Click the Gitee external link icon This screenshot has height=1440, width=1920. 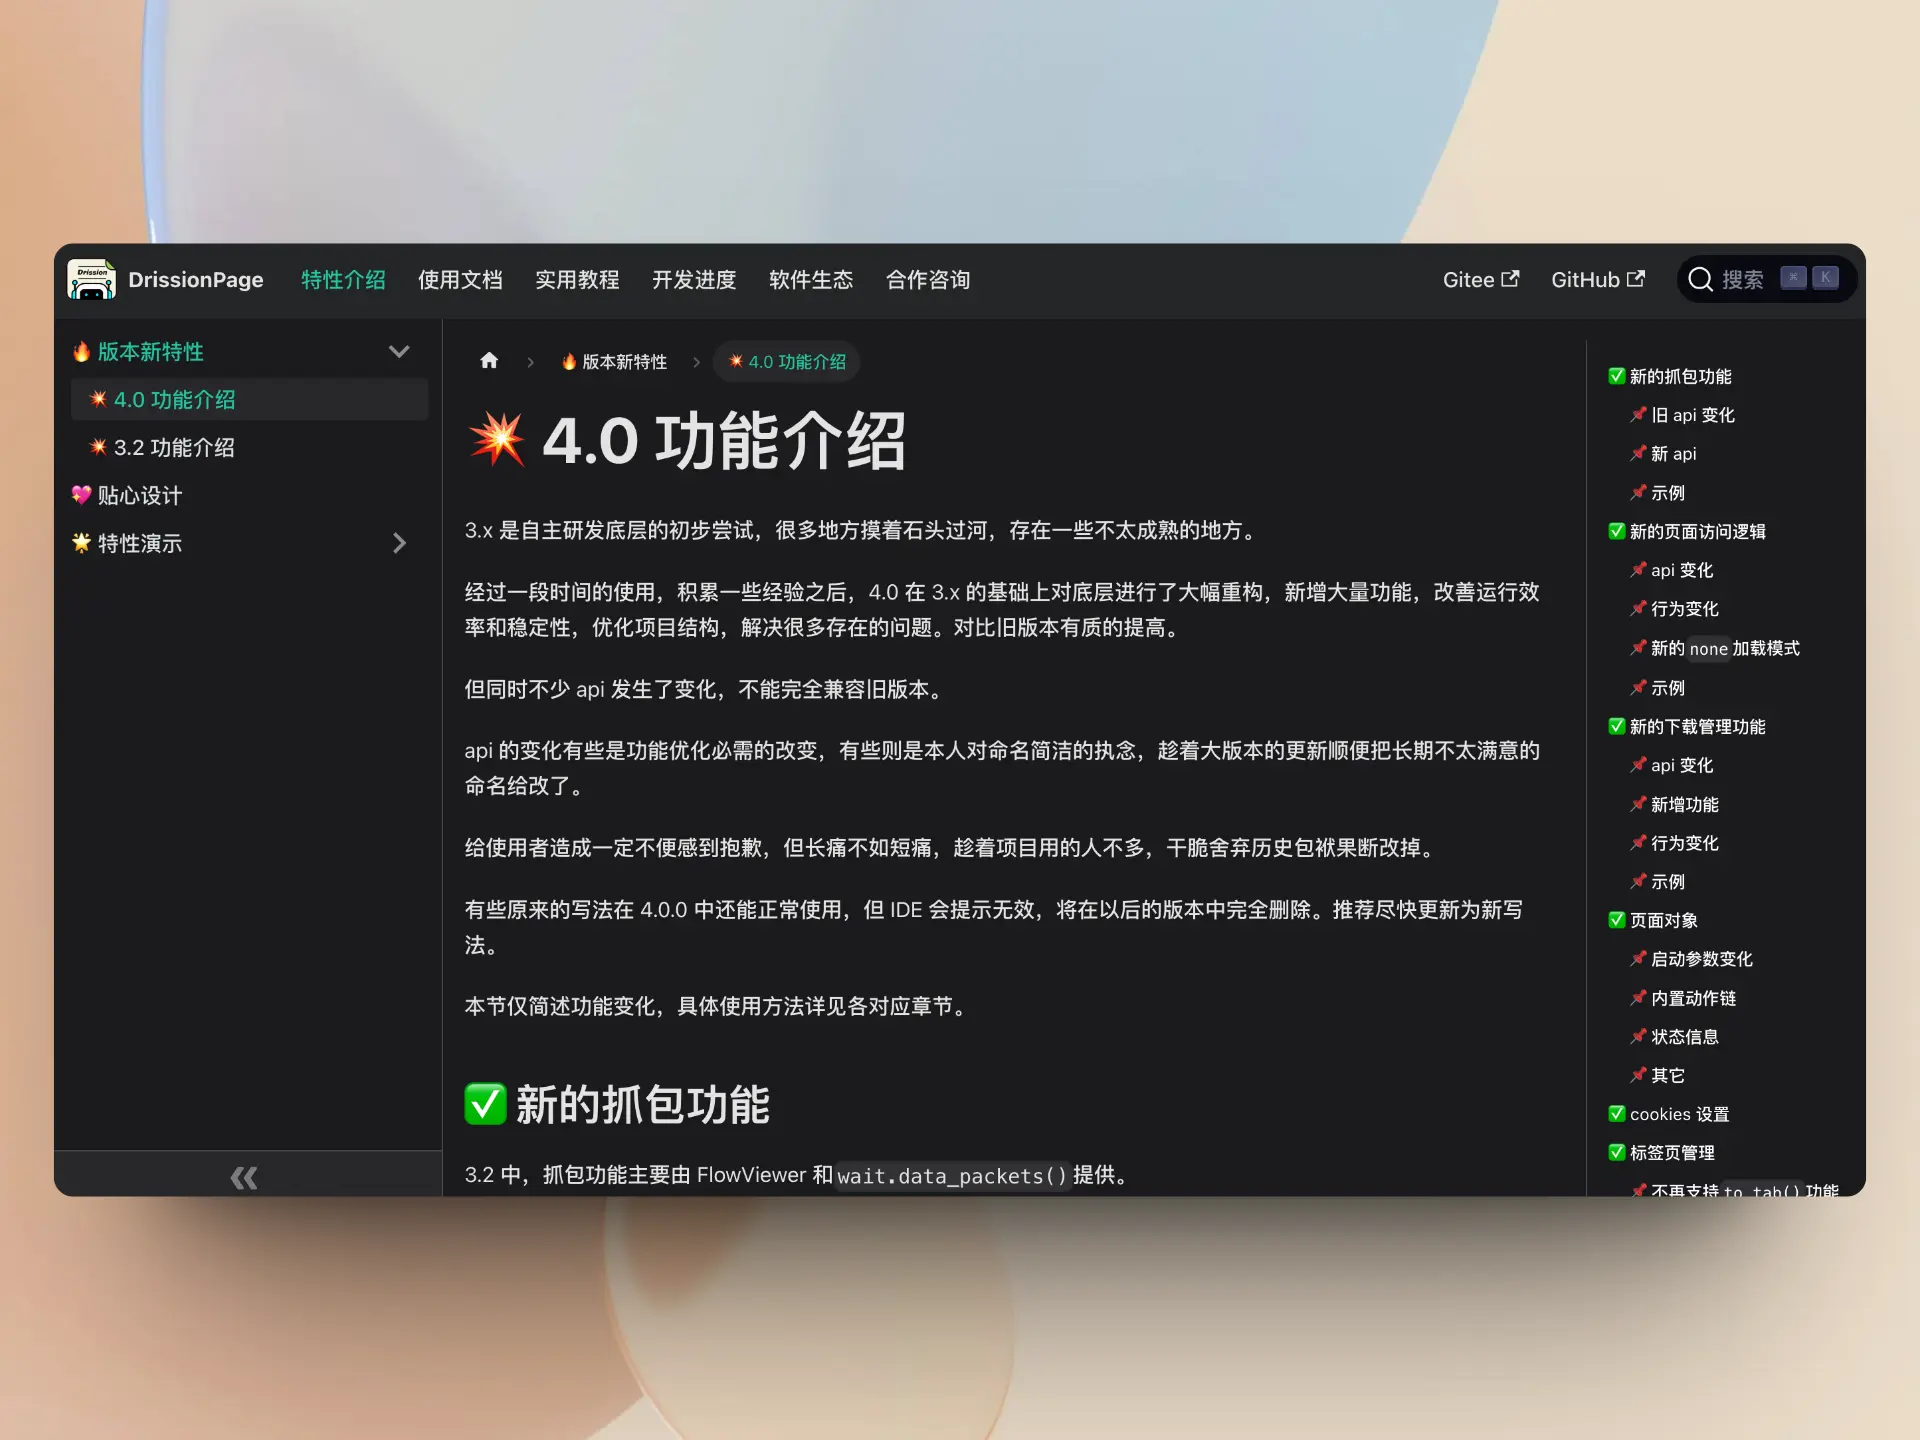click(1510, 279)
